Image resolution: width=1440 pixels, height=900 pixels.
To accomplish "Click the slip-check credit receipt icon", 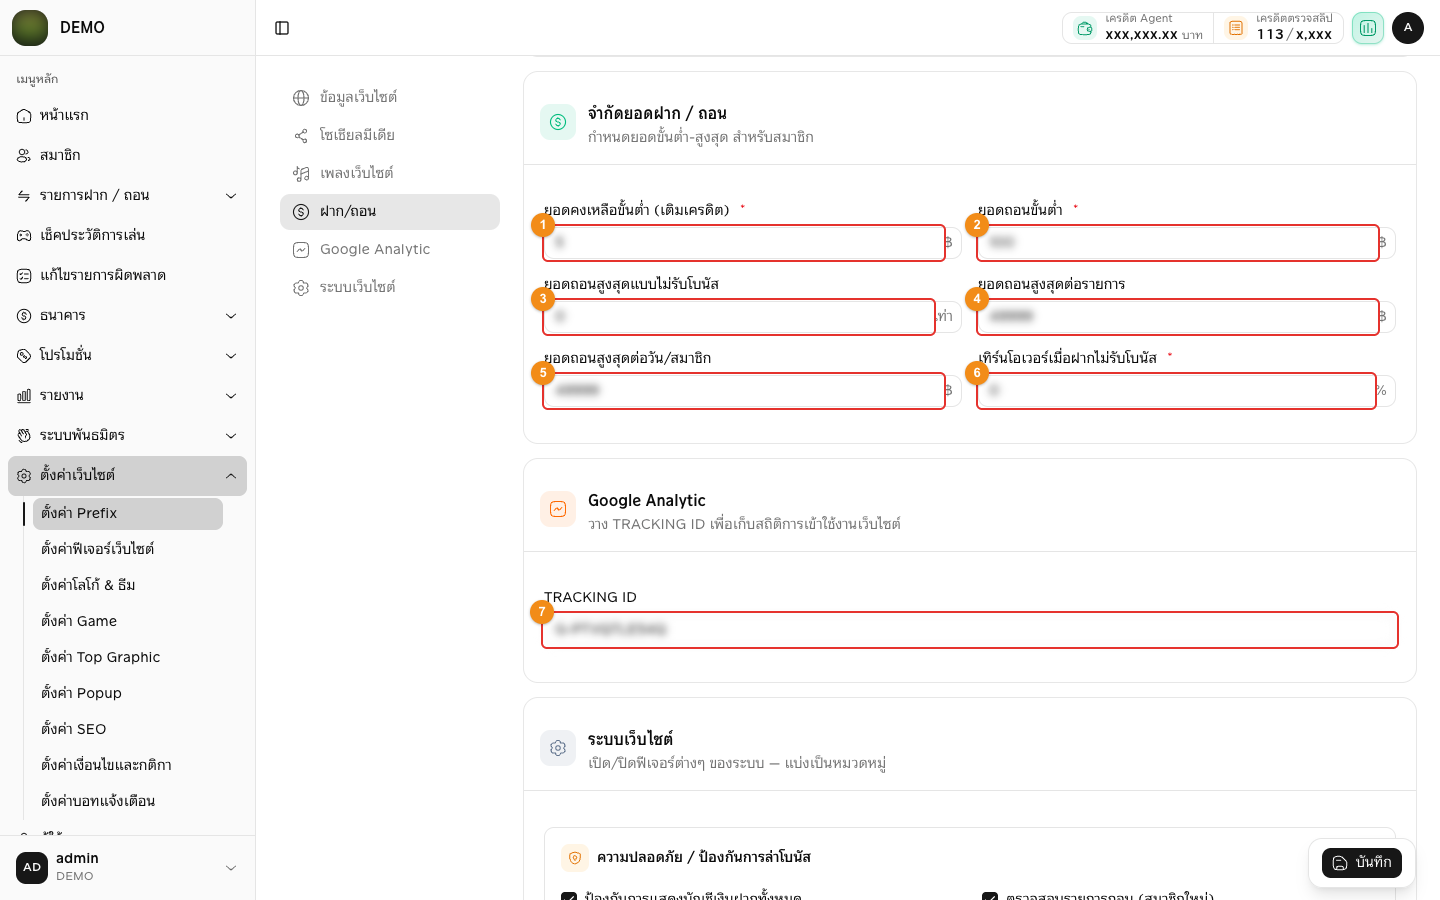I will [x=1236, y=28].
